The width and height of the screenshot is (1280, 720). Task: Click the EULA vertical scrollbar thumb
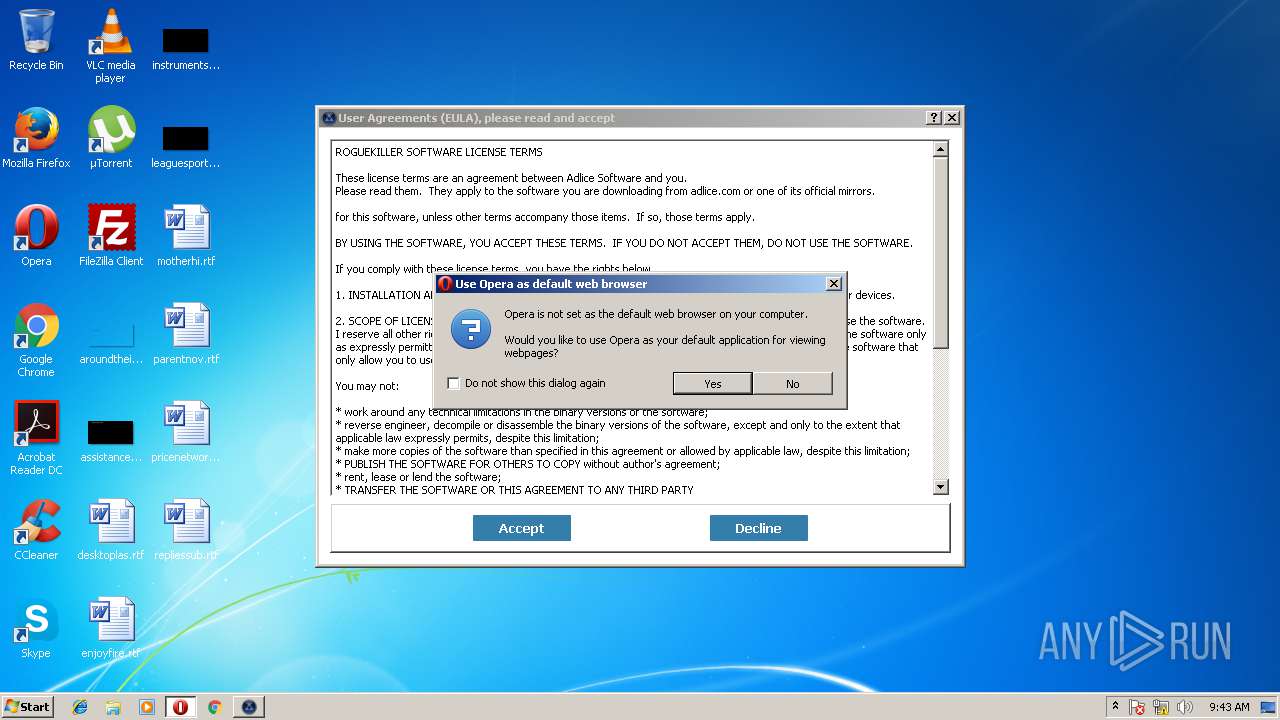tap(940, 253)
